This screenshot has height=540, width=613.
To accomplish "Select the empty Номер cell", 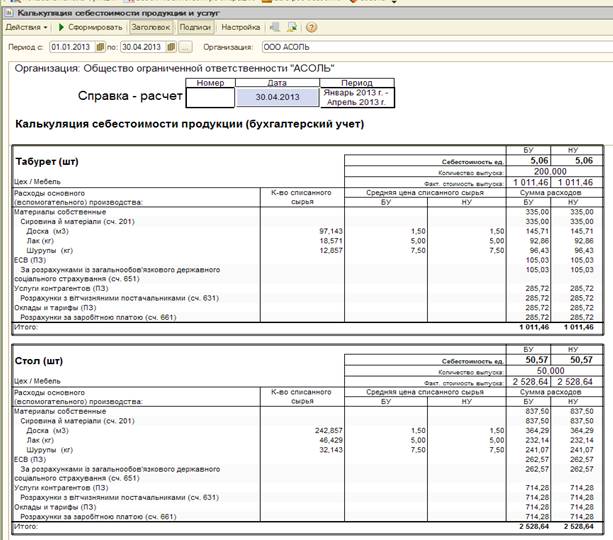I will pos(210,97).
